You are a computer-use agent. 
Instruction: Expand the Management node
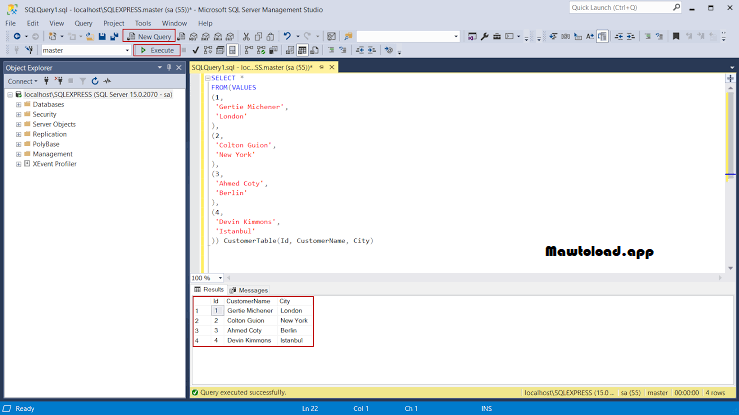(x=18, y=154)
